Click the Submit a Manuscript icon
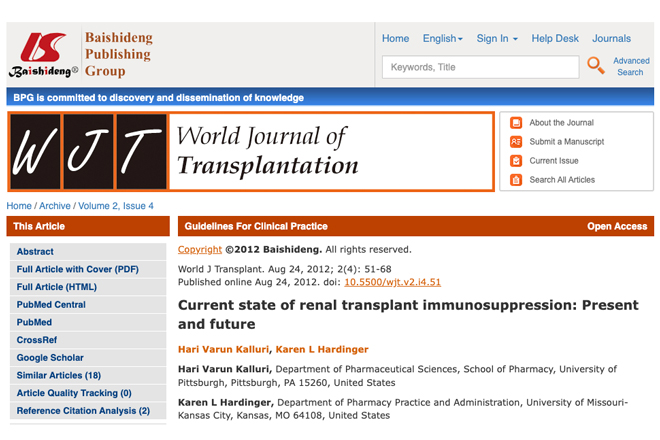 pyautogui.click(x=516, y=141)
